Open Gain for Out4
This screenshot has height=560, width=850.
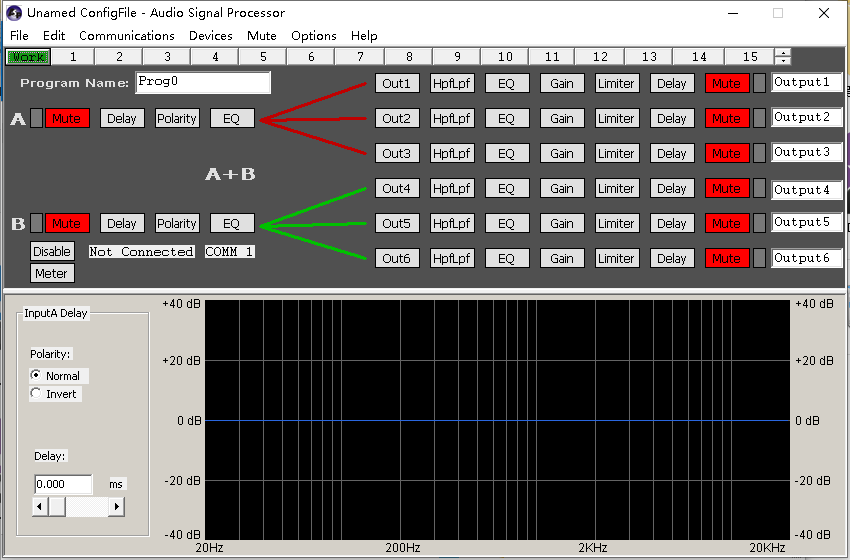pos(562,189)
